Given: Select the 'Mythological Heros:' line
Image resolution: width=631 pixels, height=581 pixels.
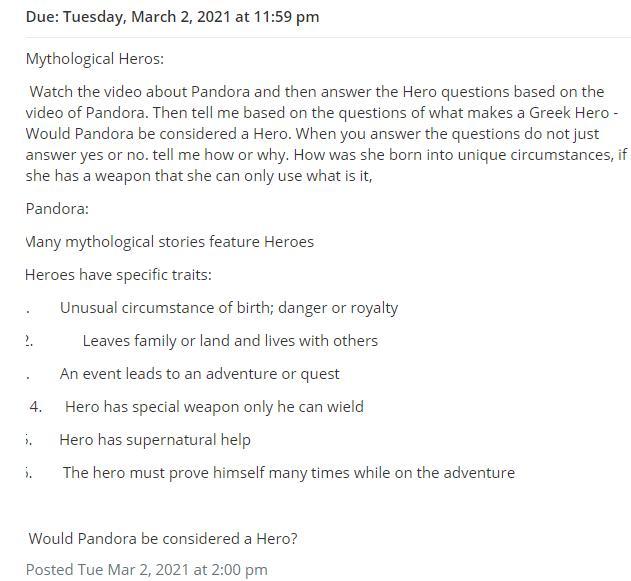Looking at the screenshot, I should pos(95,59).
